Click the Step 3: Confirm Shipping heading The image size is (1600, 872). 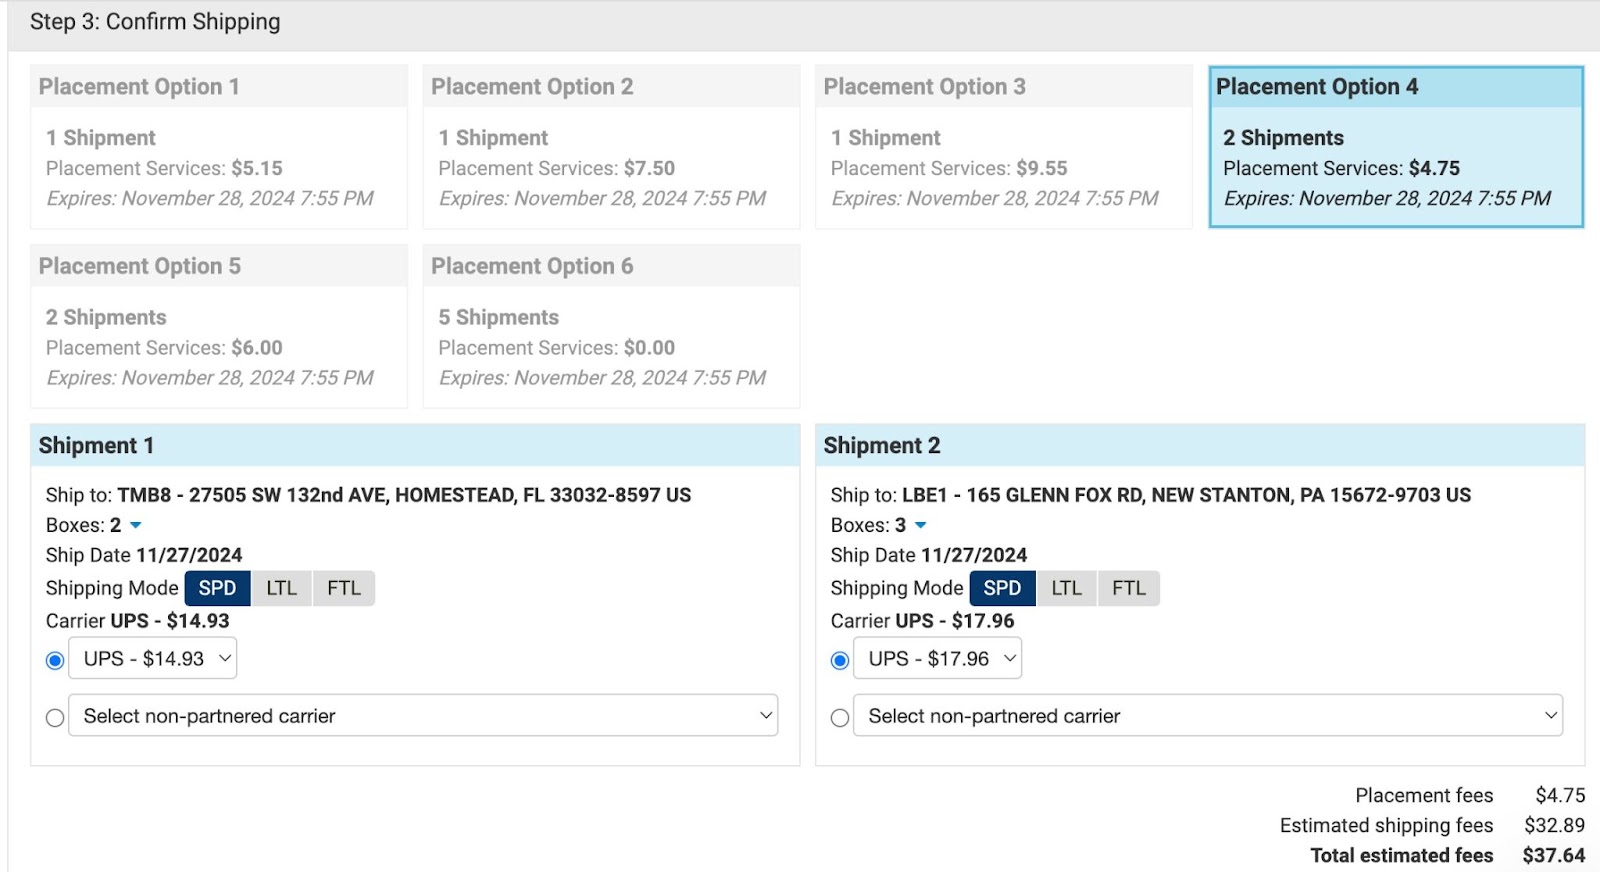[155, 22]
